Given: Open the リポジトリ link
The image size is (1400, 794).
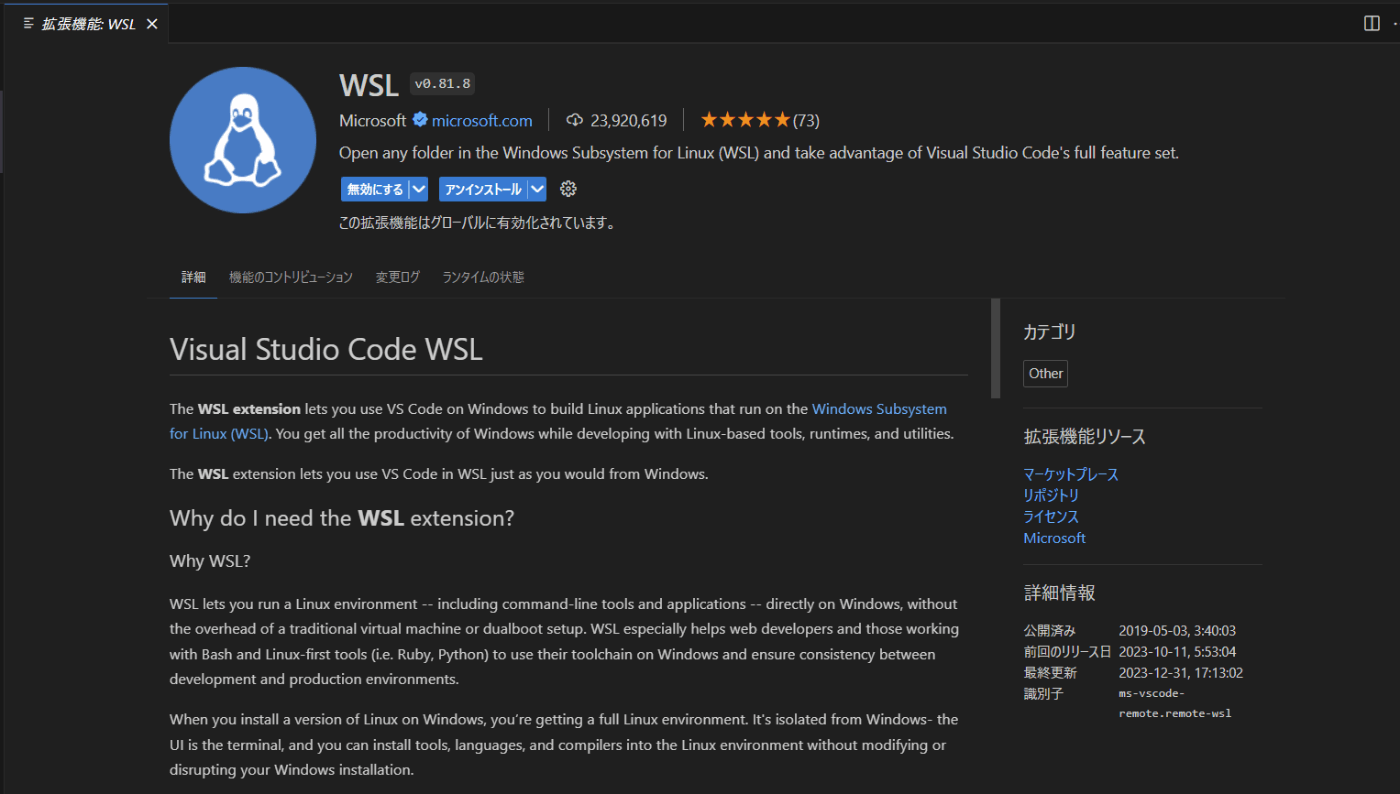Looking at the screenshot, I should (x=1051, y=495).
